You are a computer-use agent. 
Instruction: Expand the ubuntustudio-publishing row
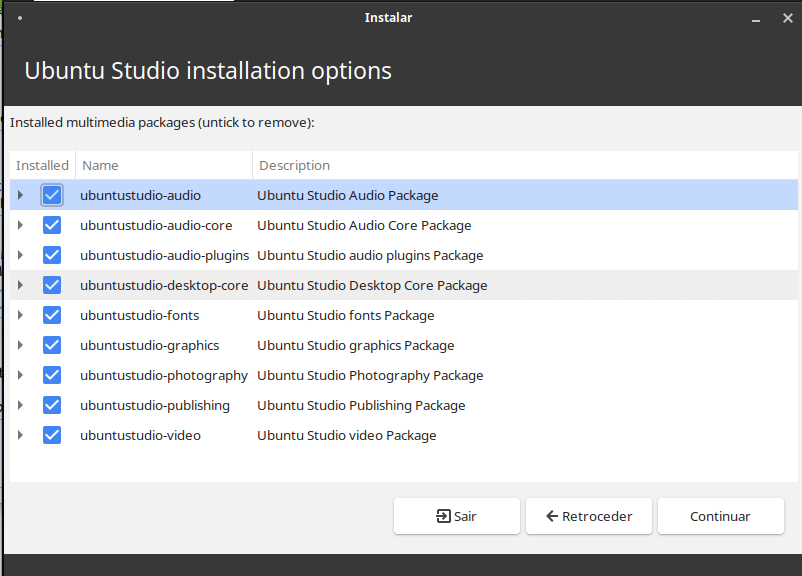coord(20,405)
